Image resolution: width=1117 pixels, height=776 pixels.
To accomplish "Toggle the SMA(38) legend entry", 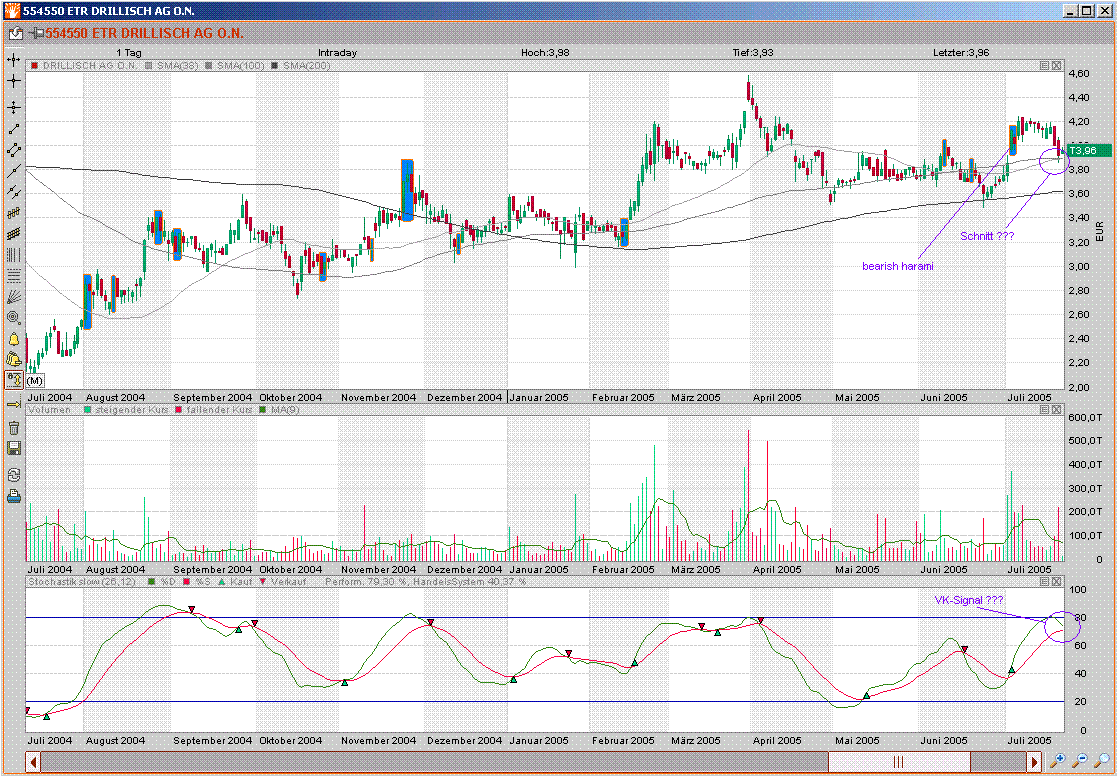I will tap(172, 66).
